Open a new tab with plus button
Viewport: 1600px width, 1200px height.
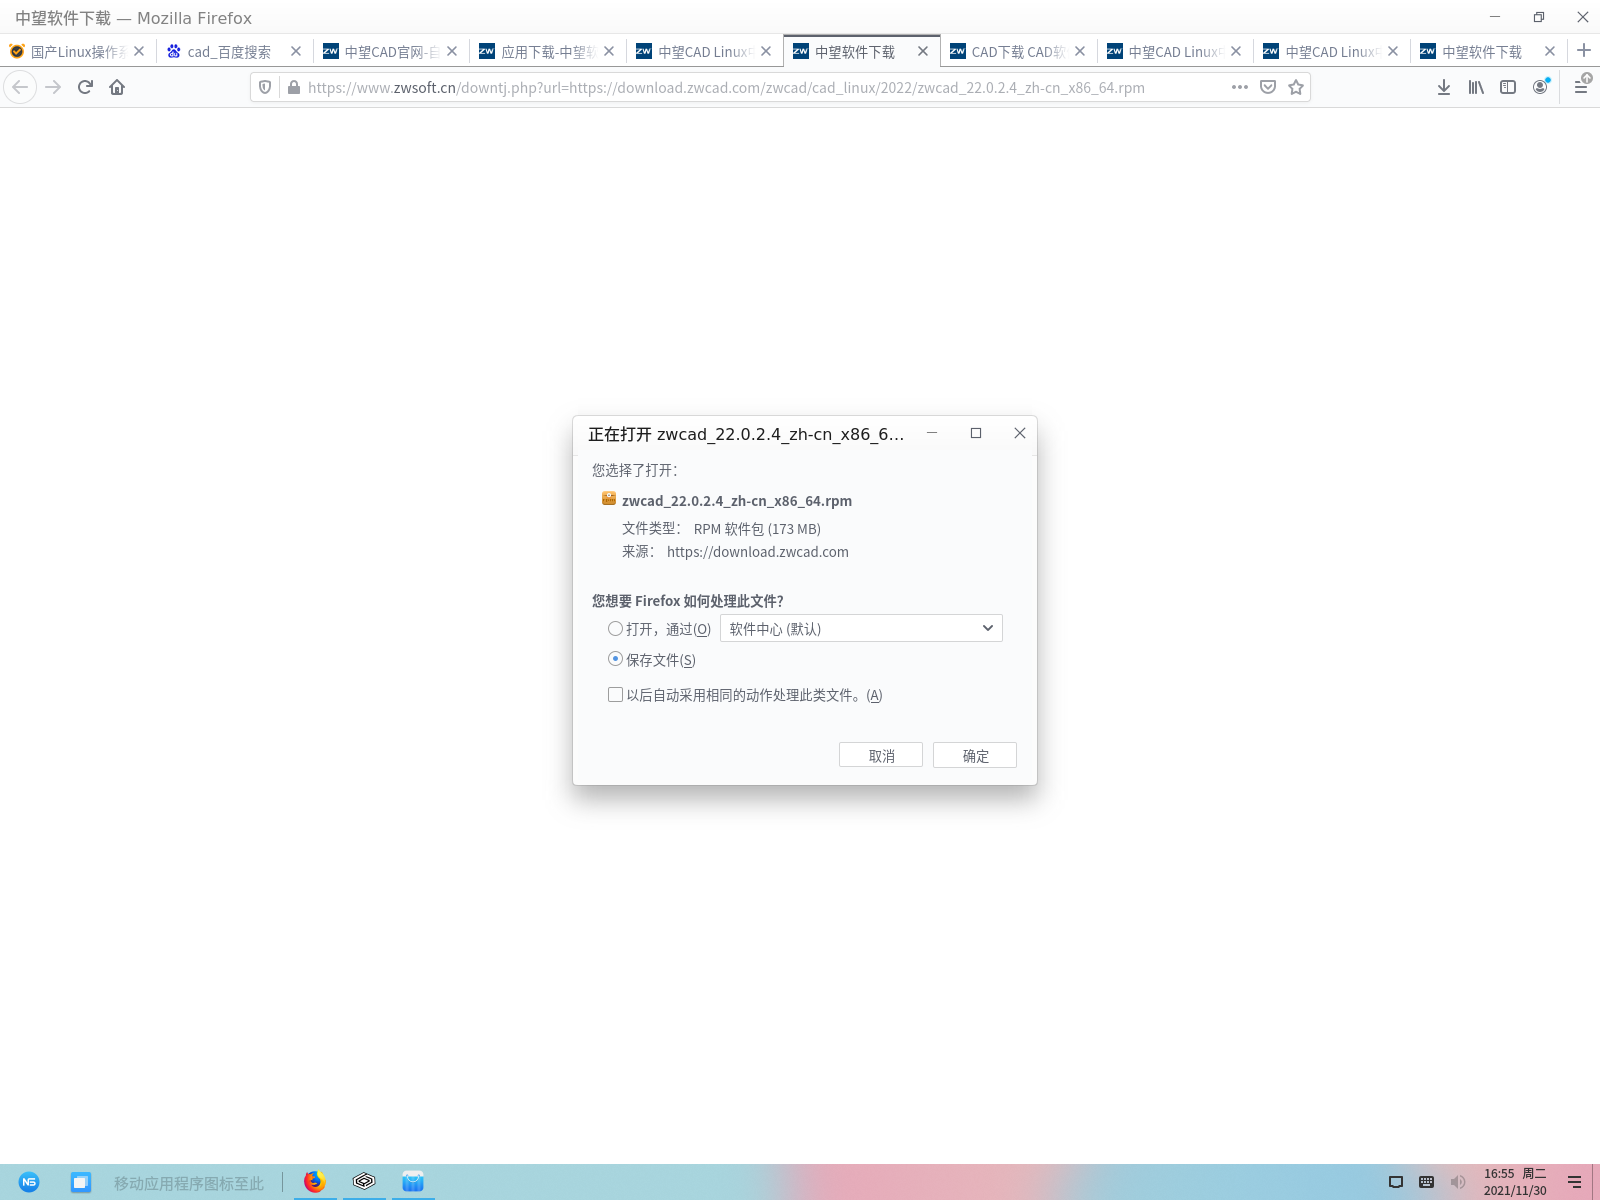tap(1584, 51)
